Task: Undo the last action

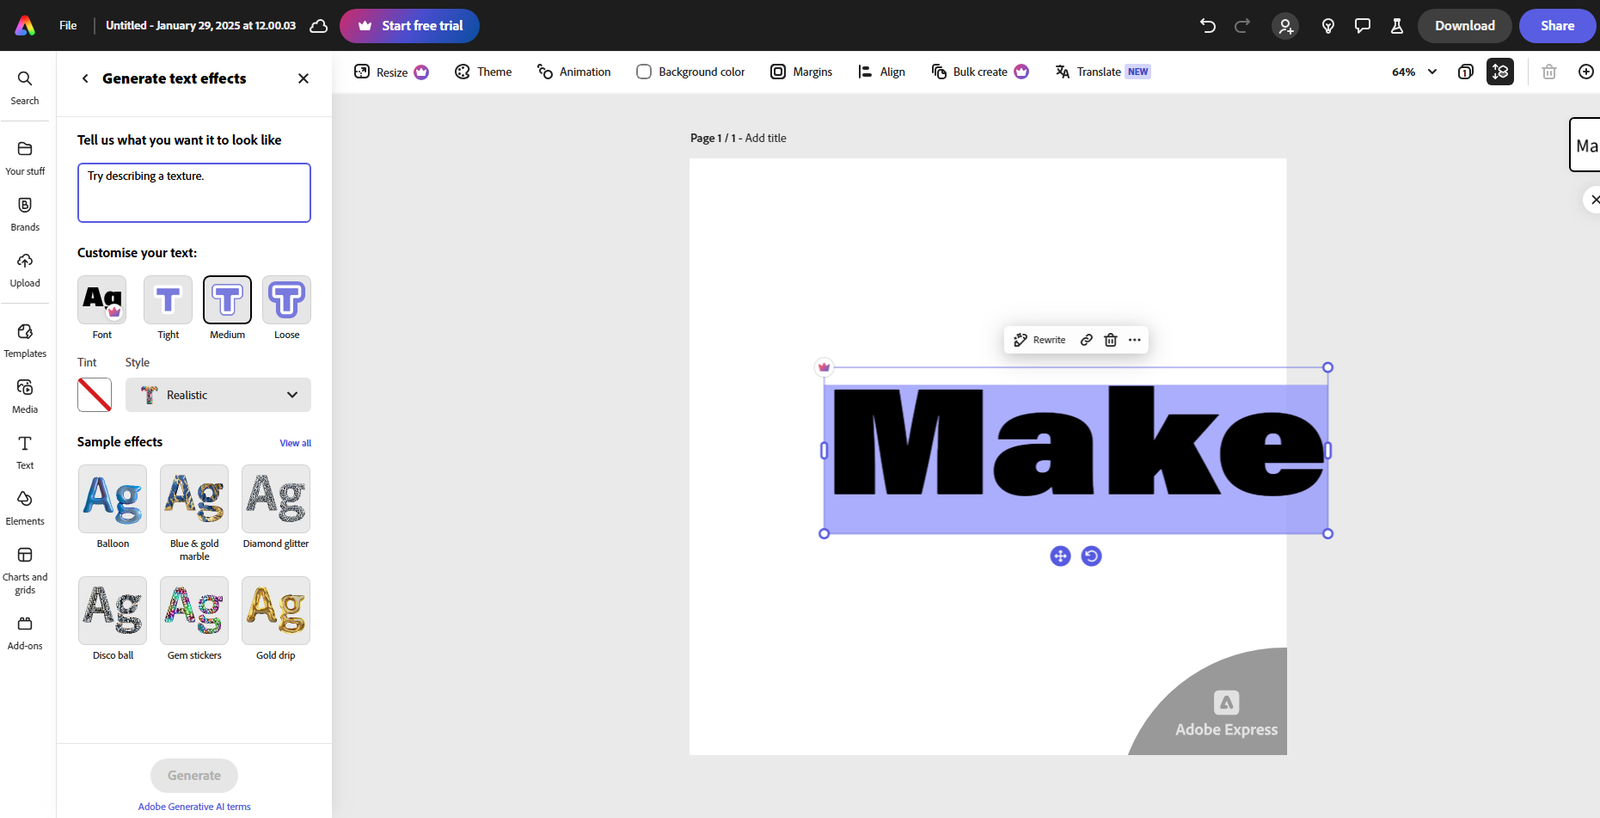Action: 1208,26
